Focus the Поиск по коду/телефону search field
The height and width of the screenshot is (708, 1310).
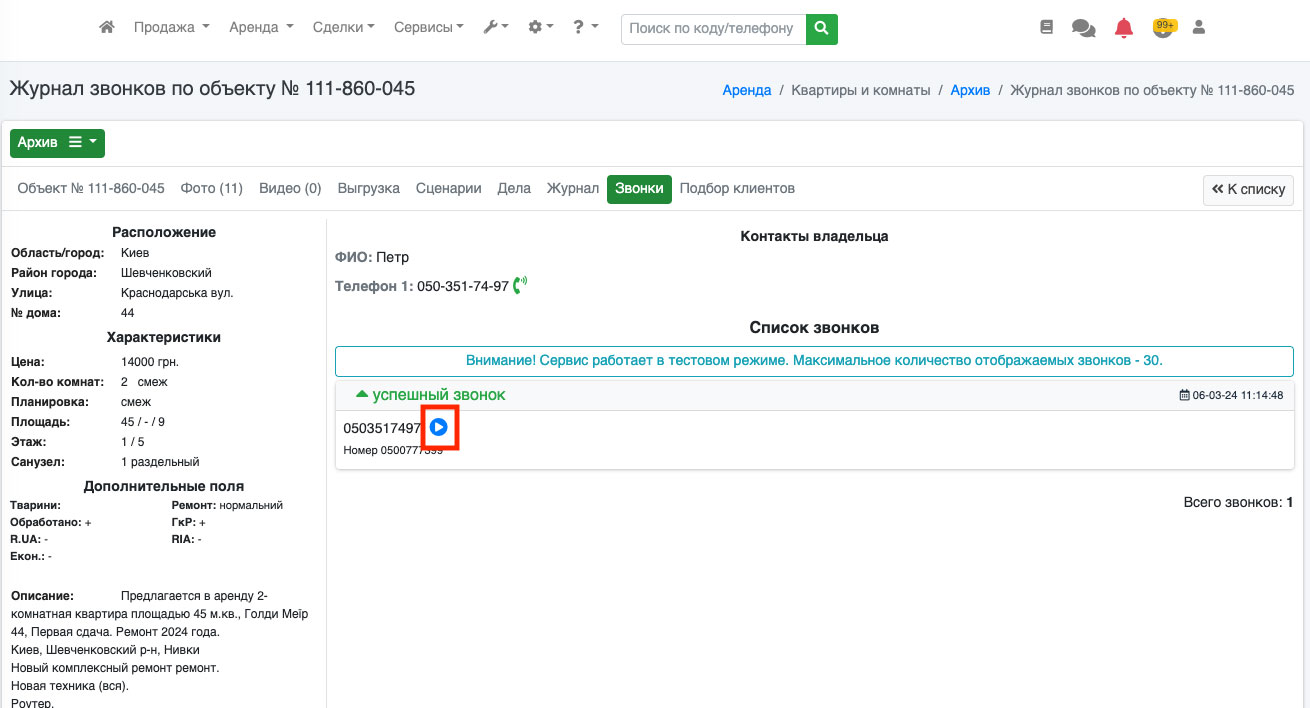(x=713, y=29)
